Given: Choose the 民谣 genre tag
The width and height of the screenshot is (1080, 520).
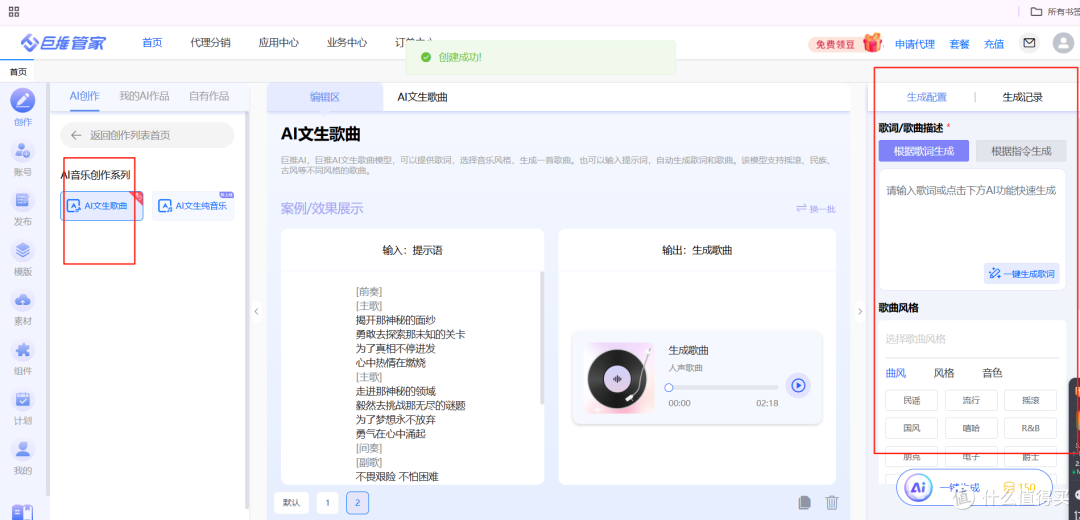Looking at the screenshot, I should pyautogui.click(x=911, y=399).
